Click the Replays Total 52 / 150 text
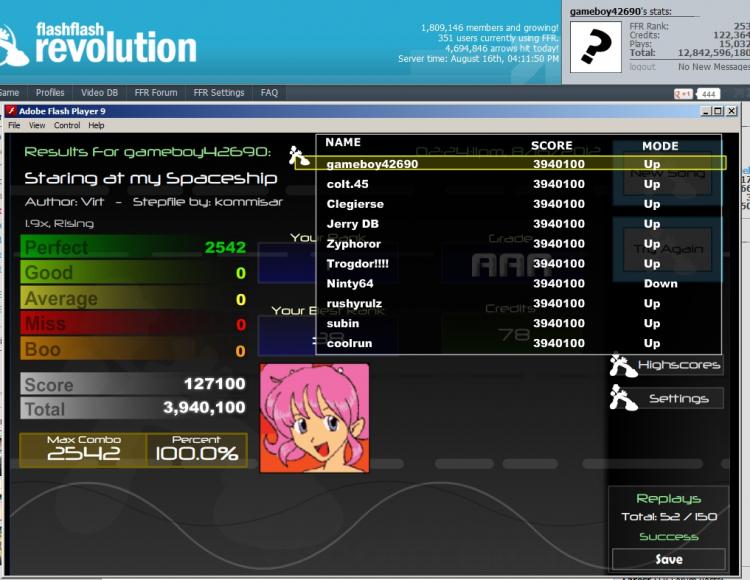The height and width of the screenshot is (580, 750). pos(669,517)
